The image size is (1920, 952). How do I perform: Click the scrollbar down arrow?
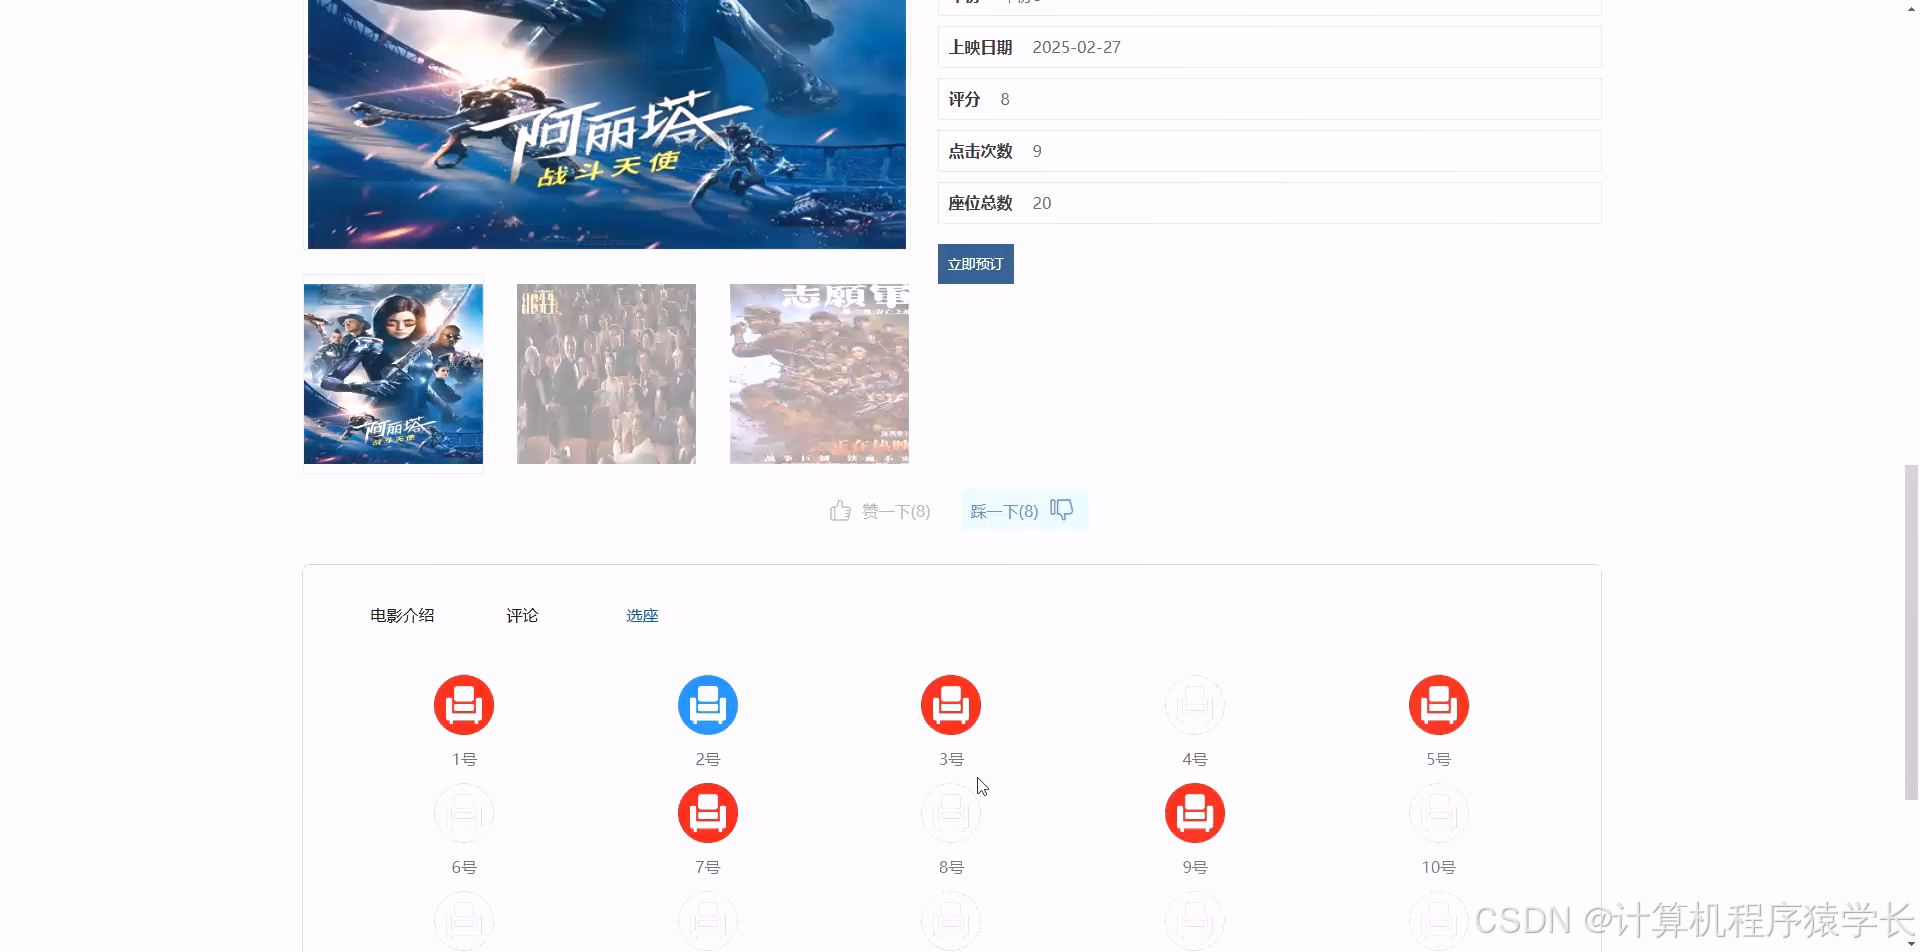1910,943
